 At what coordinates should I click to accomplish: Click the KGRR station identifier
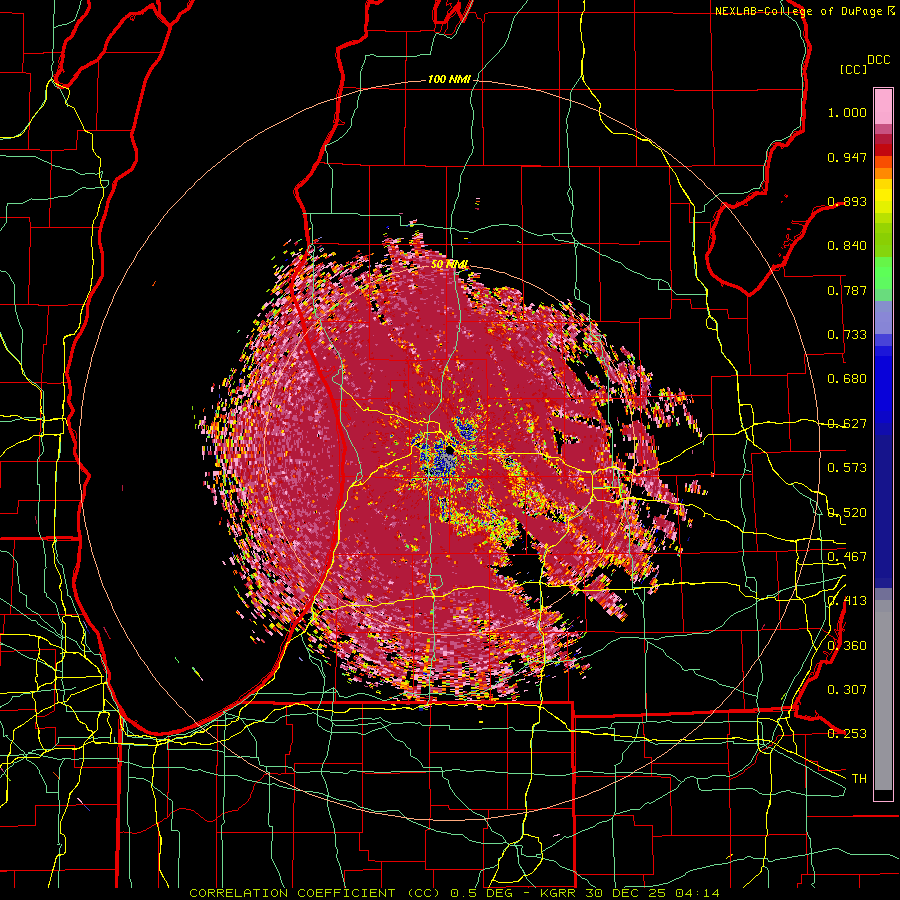click(558, 893)
